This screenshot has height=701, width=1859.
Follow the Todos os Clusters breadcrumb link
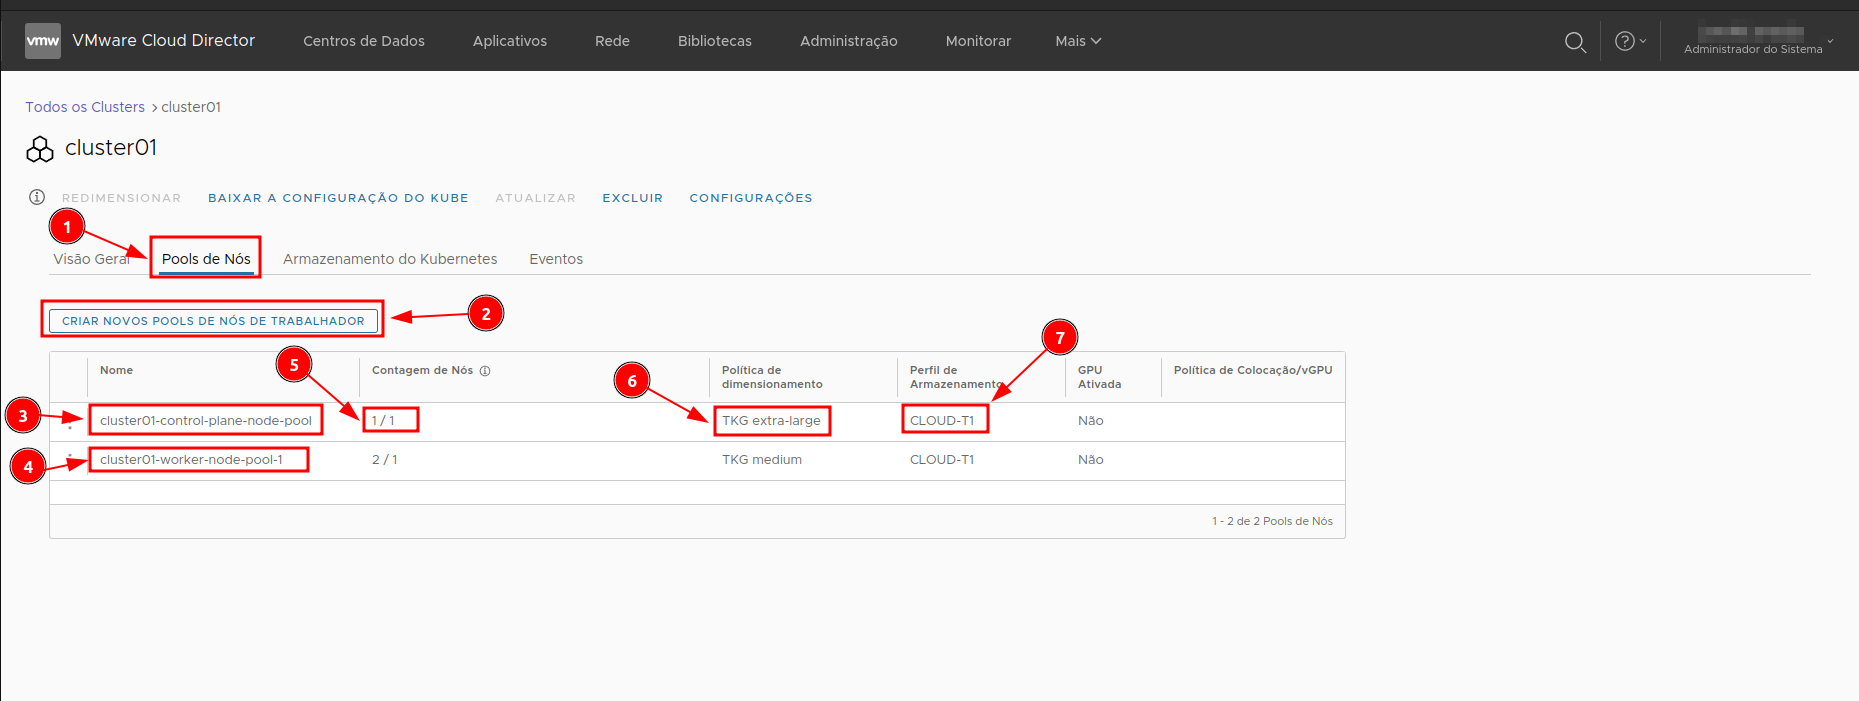(x=85, y=107)
